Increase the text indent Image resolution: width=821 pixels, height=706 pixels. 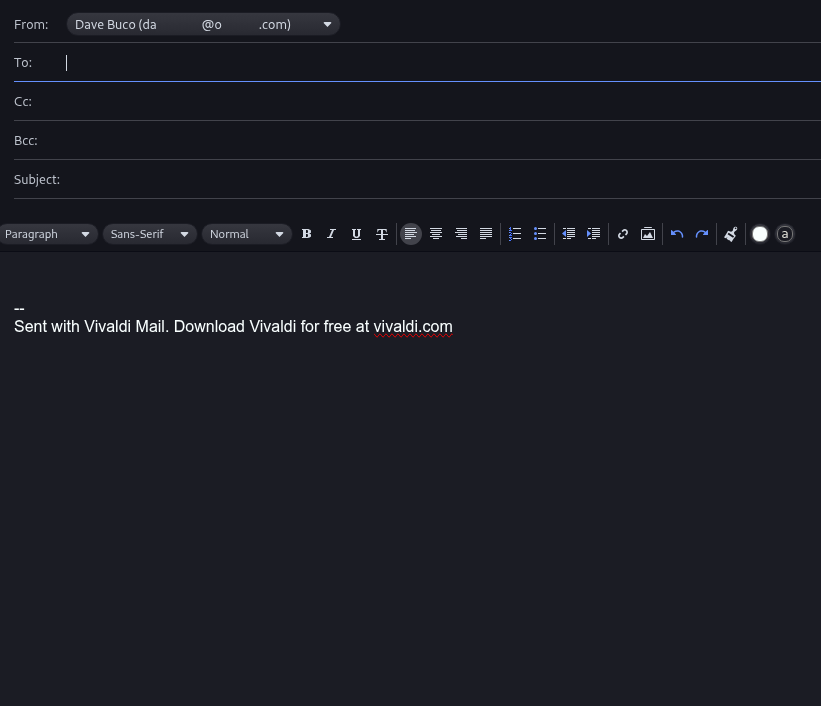593,234
